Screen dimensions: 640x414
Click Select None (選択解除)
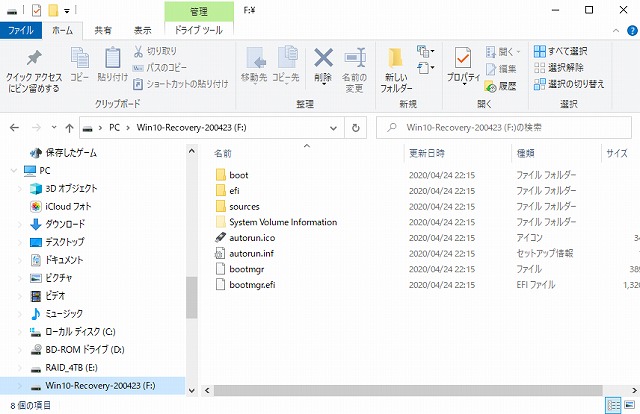tap(559, 67)
